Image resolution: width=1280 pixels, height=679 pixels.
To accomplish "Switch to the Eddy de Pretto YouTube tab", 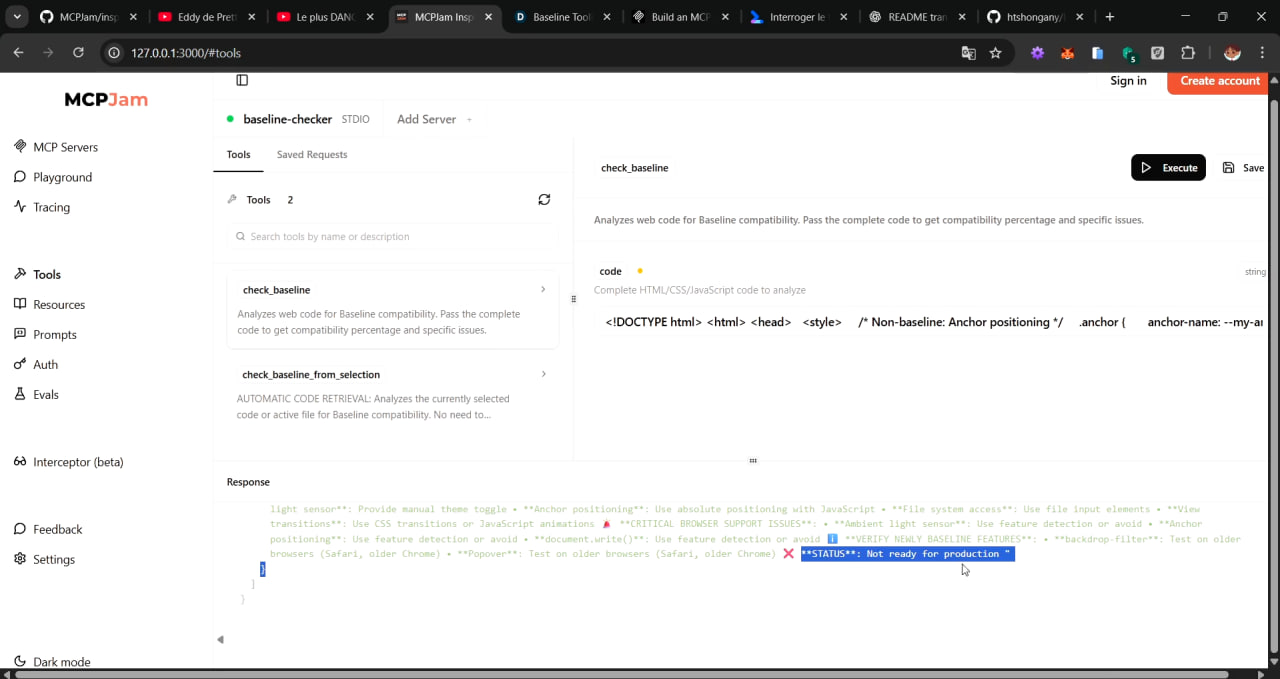I will tap(205, 17).
